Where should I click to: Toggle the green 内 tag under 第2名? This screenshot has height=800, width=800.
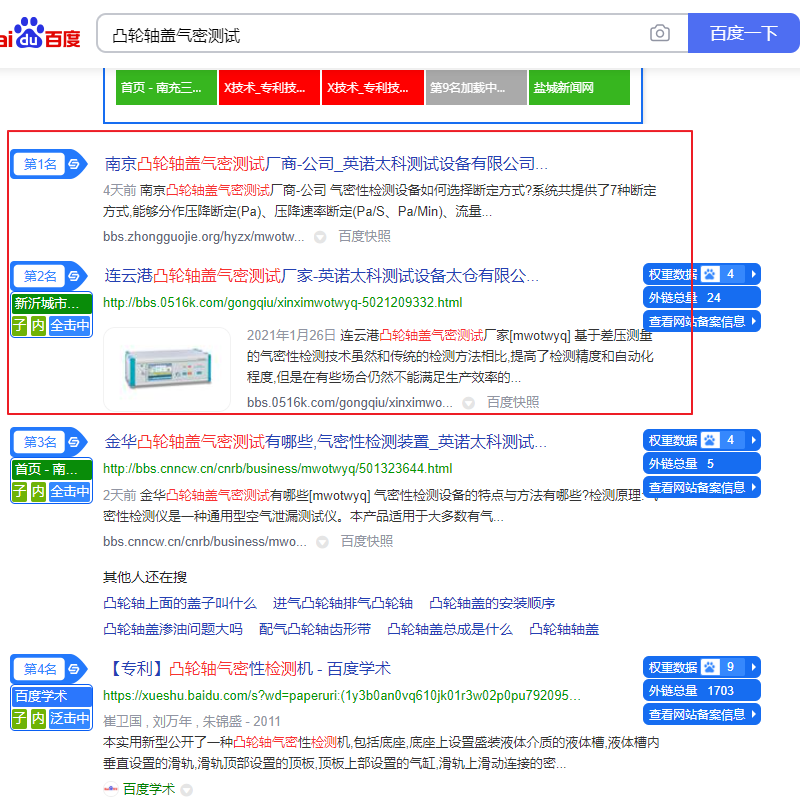point(38,325)
